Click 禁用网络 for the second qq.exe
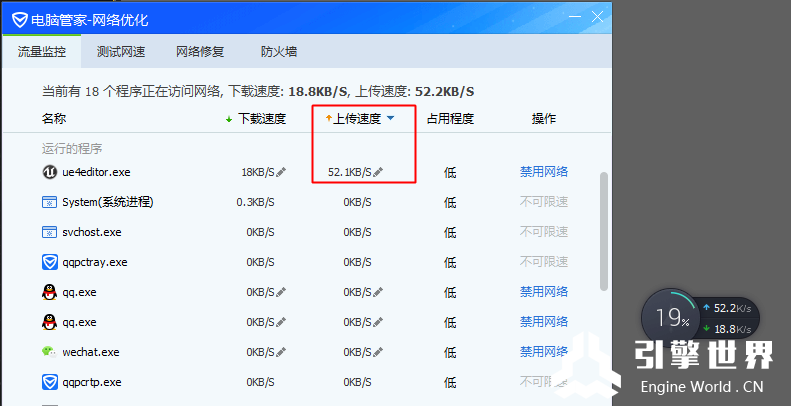 tap(544, 322)
